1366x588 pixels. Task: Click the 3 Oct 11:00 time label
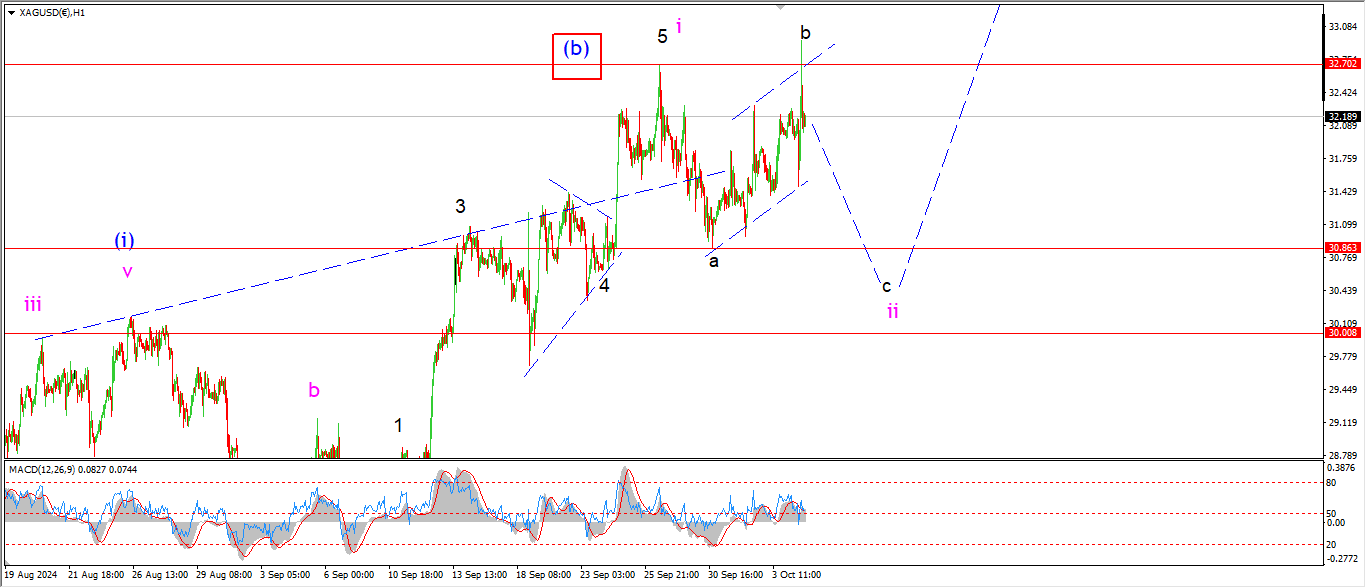(796, 575)
